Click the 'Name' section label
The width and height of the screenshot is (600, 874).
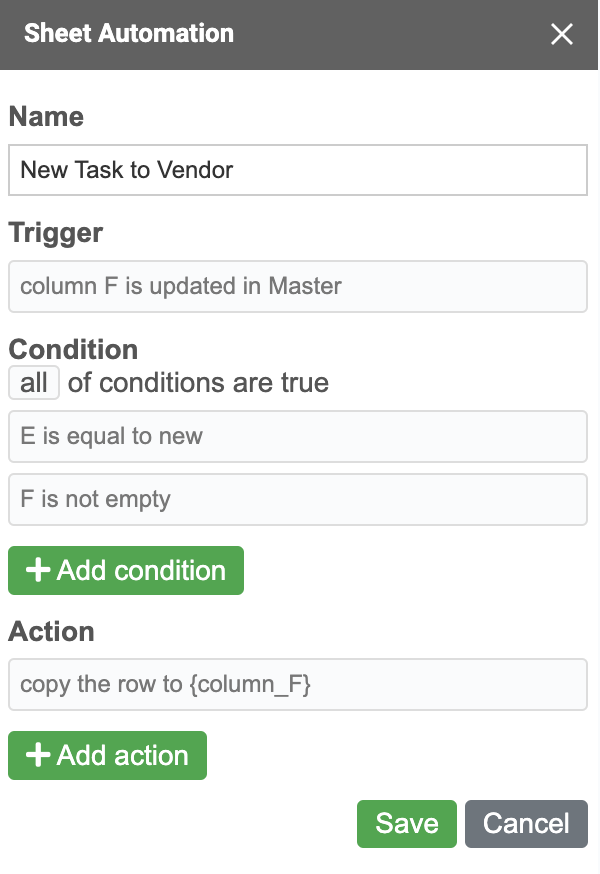[46, 117]
